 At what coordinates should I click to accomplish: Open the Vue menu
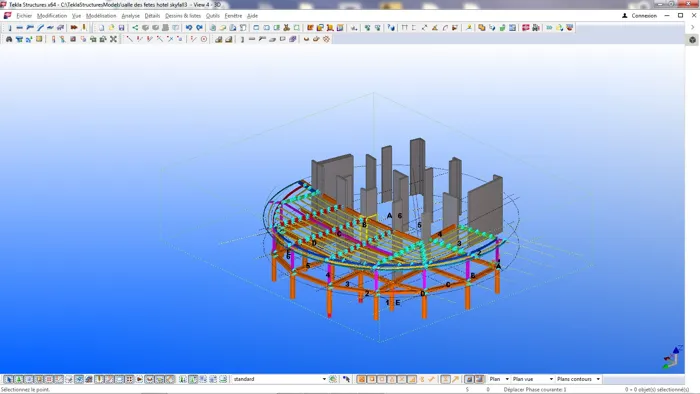(76, 16)
